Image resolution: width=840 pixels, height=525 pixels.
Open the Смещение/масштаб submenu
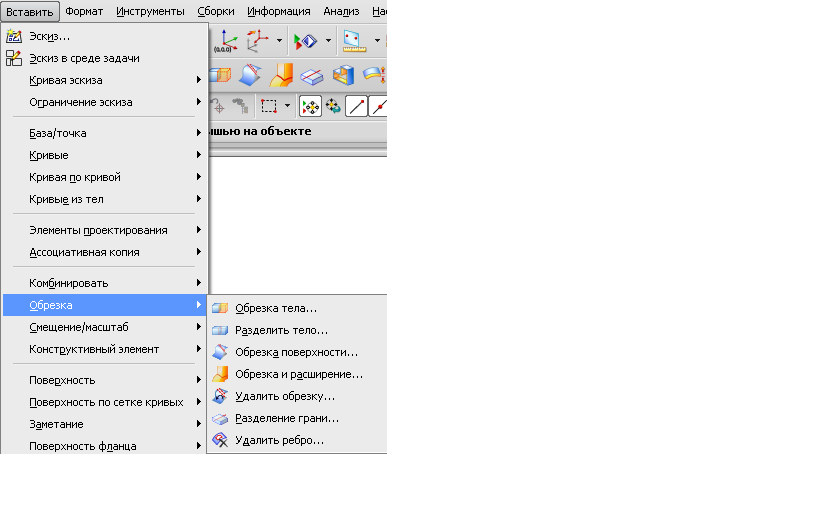tap(104, 327)
